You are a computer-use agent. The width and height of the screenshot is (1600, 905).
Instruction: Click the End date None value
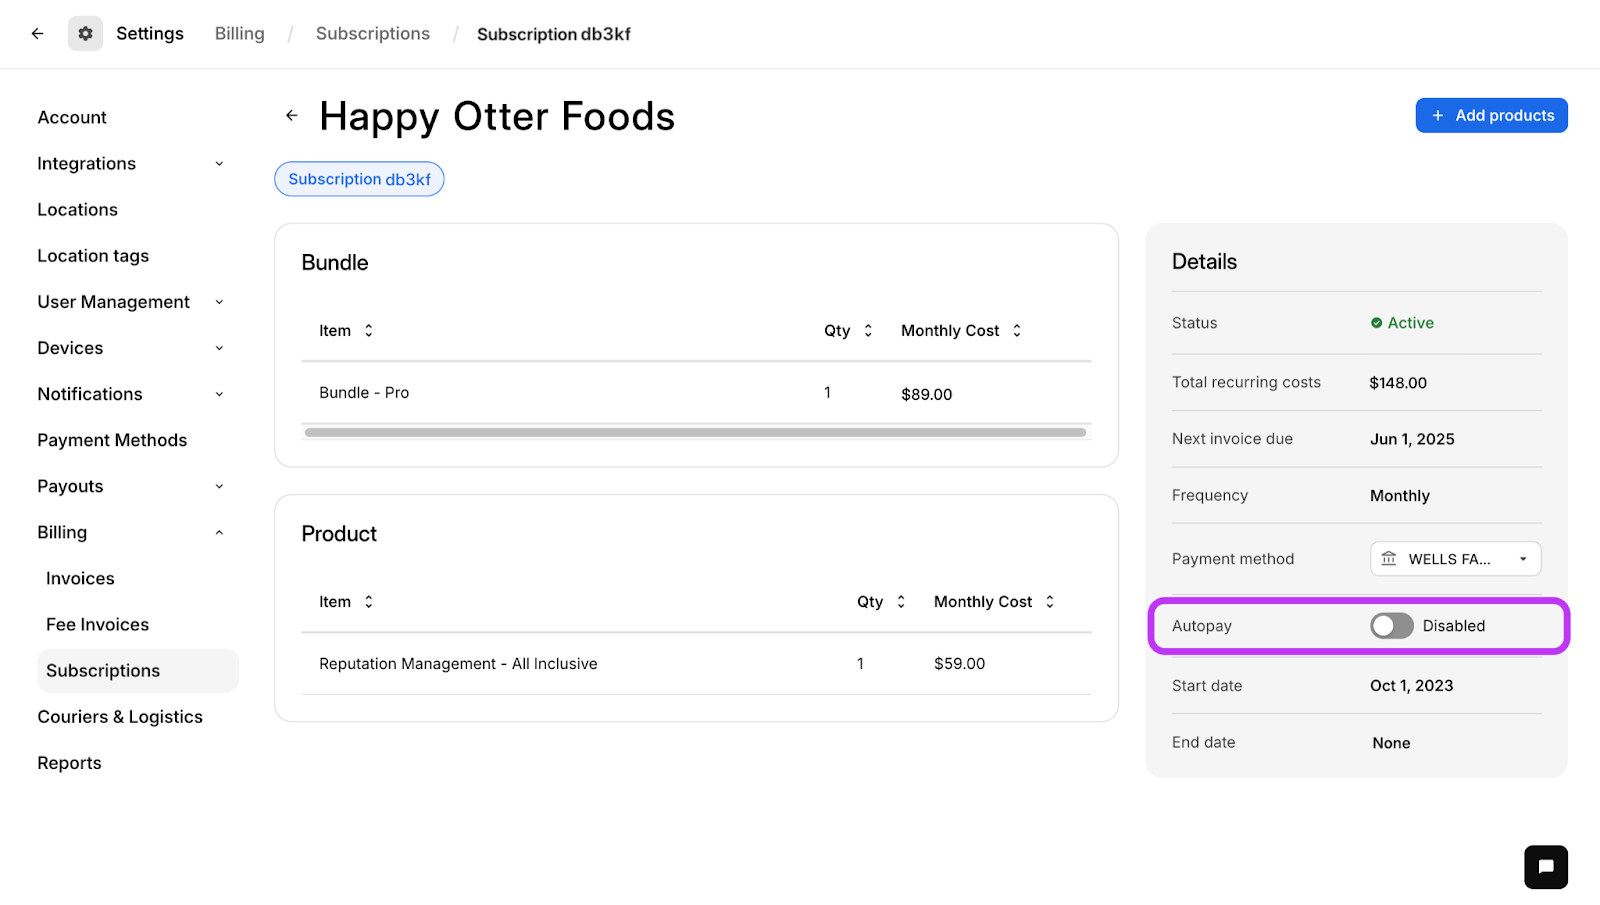point(1391,743)
